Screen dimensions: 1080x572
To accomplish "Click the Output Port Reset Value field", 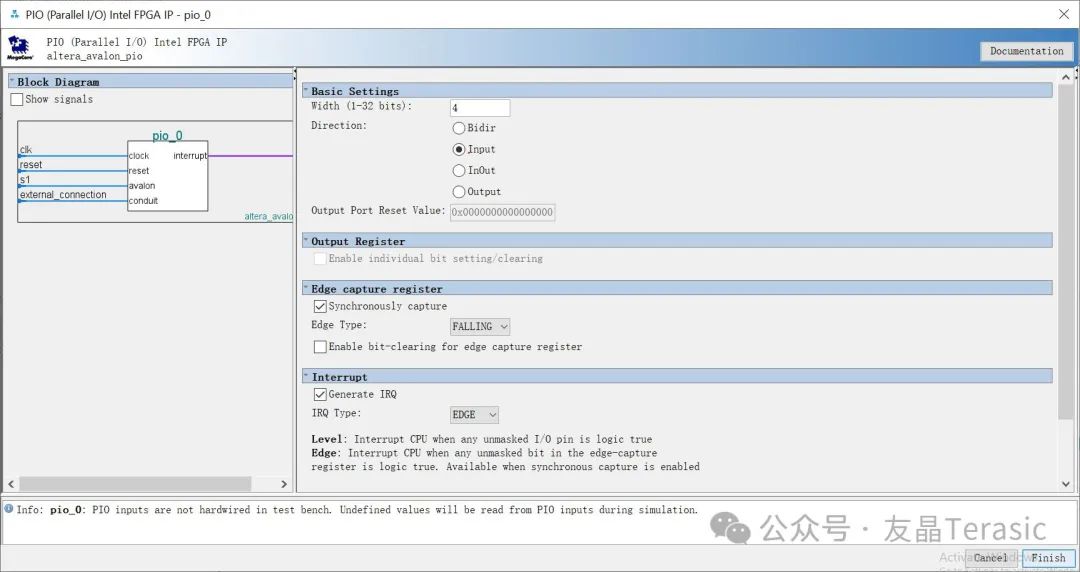I will (502, 212).
